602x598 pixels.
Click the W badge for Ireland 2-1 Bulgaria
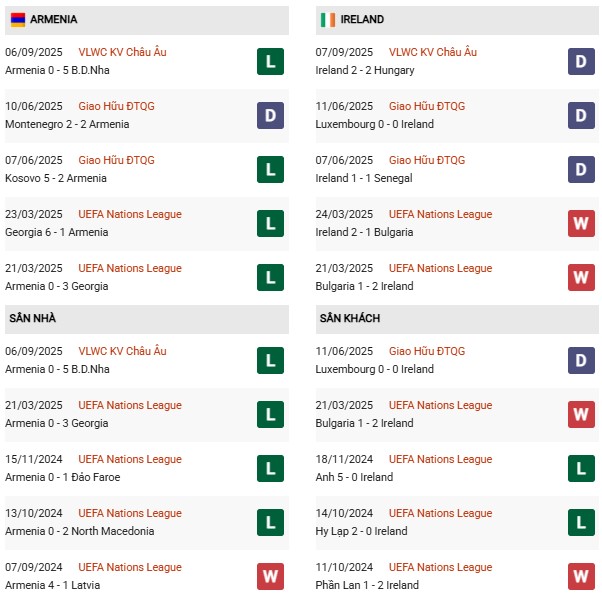581,224
